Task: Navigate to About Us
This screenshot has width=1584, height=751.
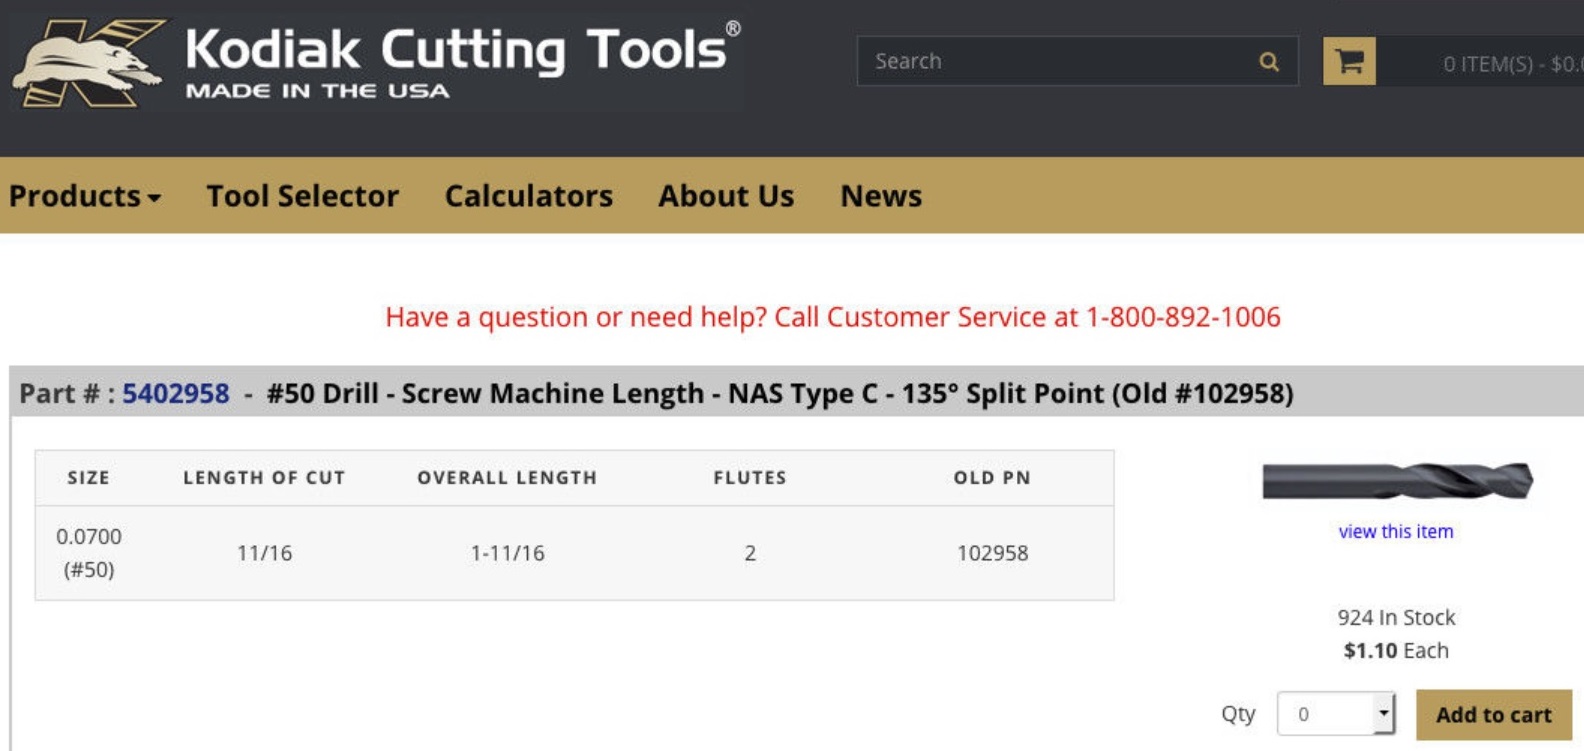Action: [x=726, y=196]
